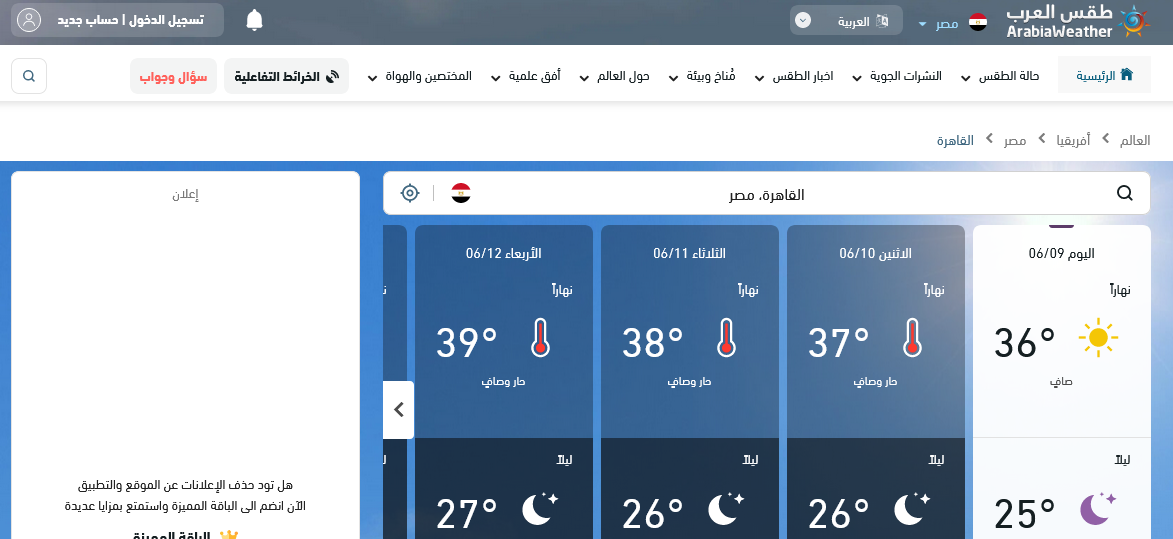Click the notification bell icon
This screenshot has width=1173, height=539.
[x=255, y=20]
